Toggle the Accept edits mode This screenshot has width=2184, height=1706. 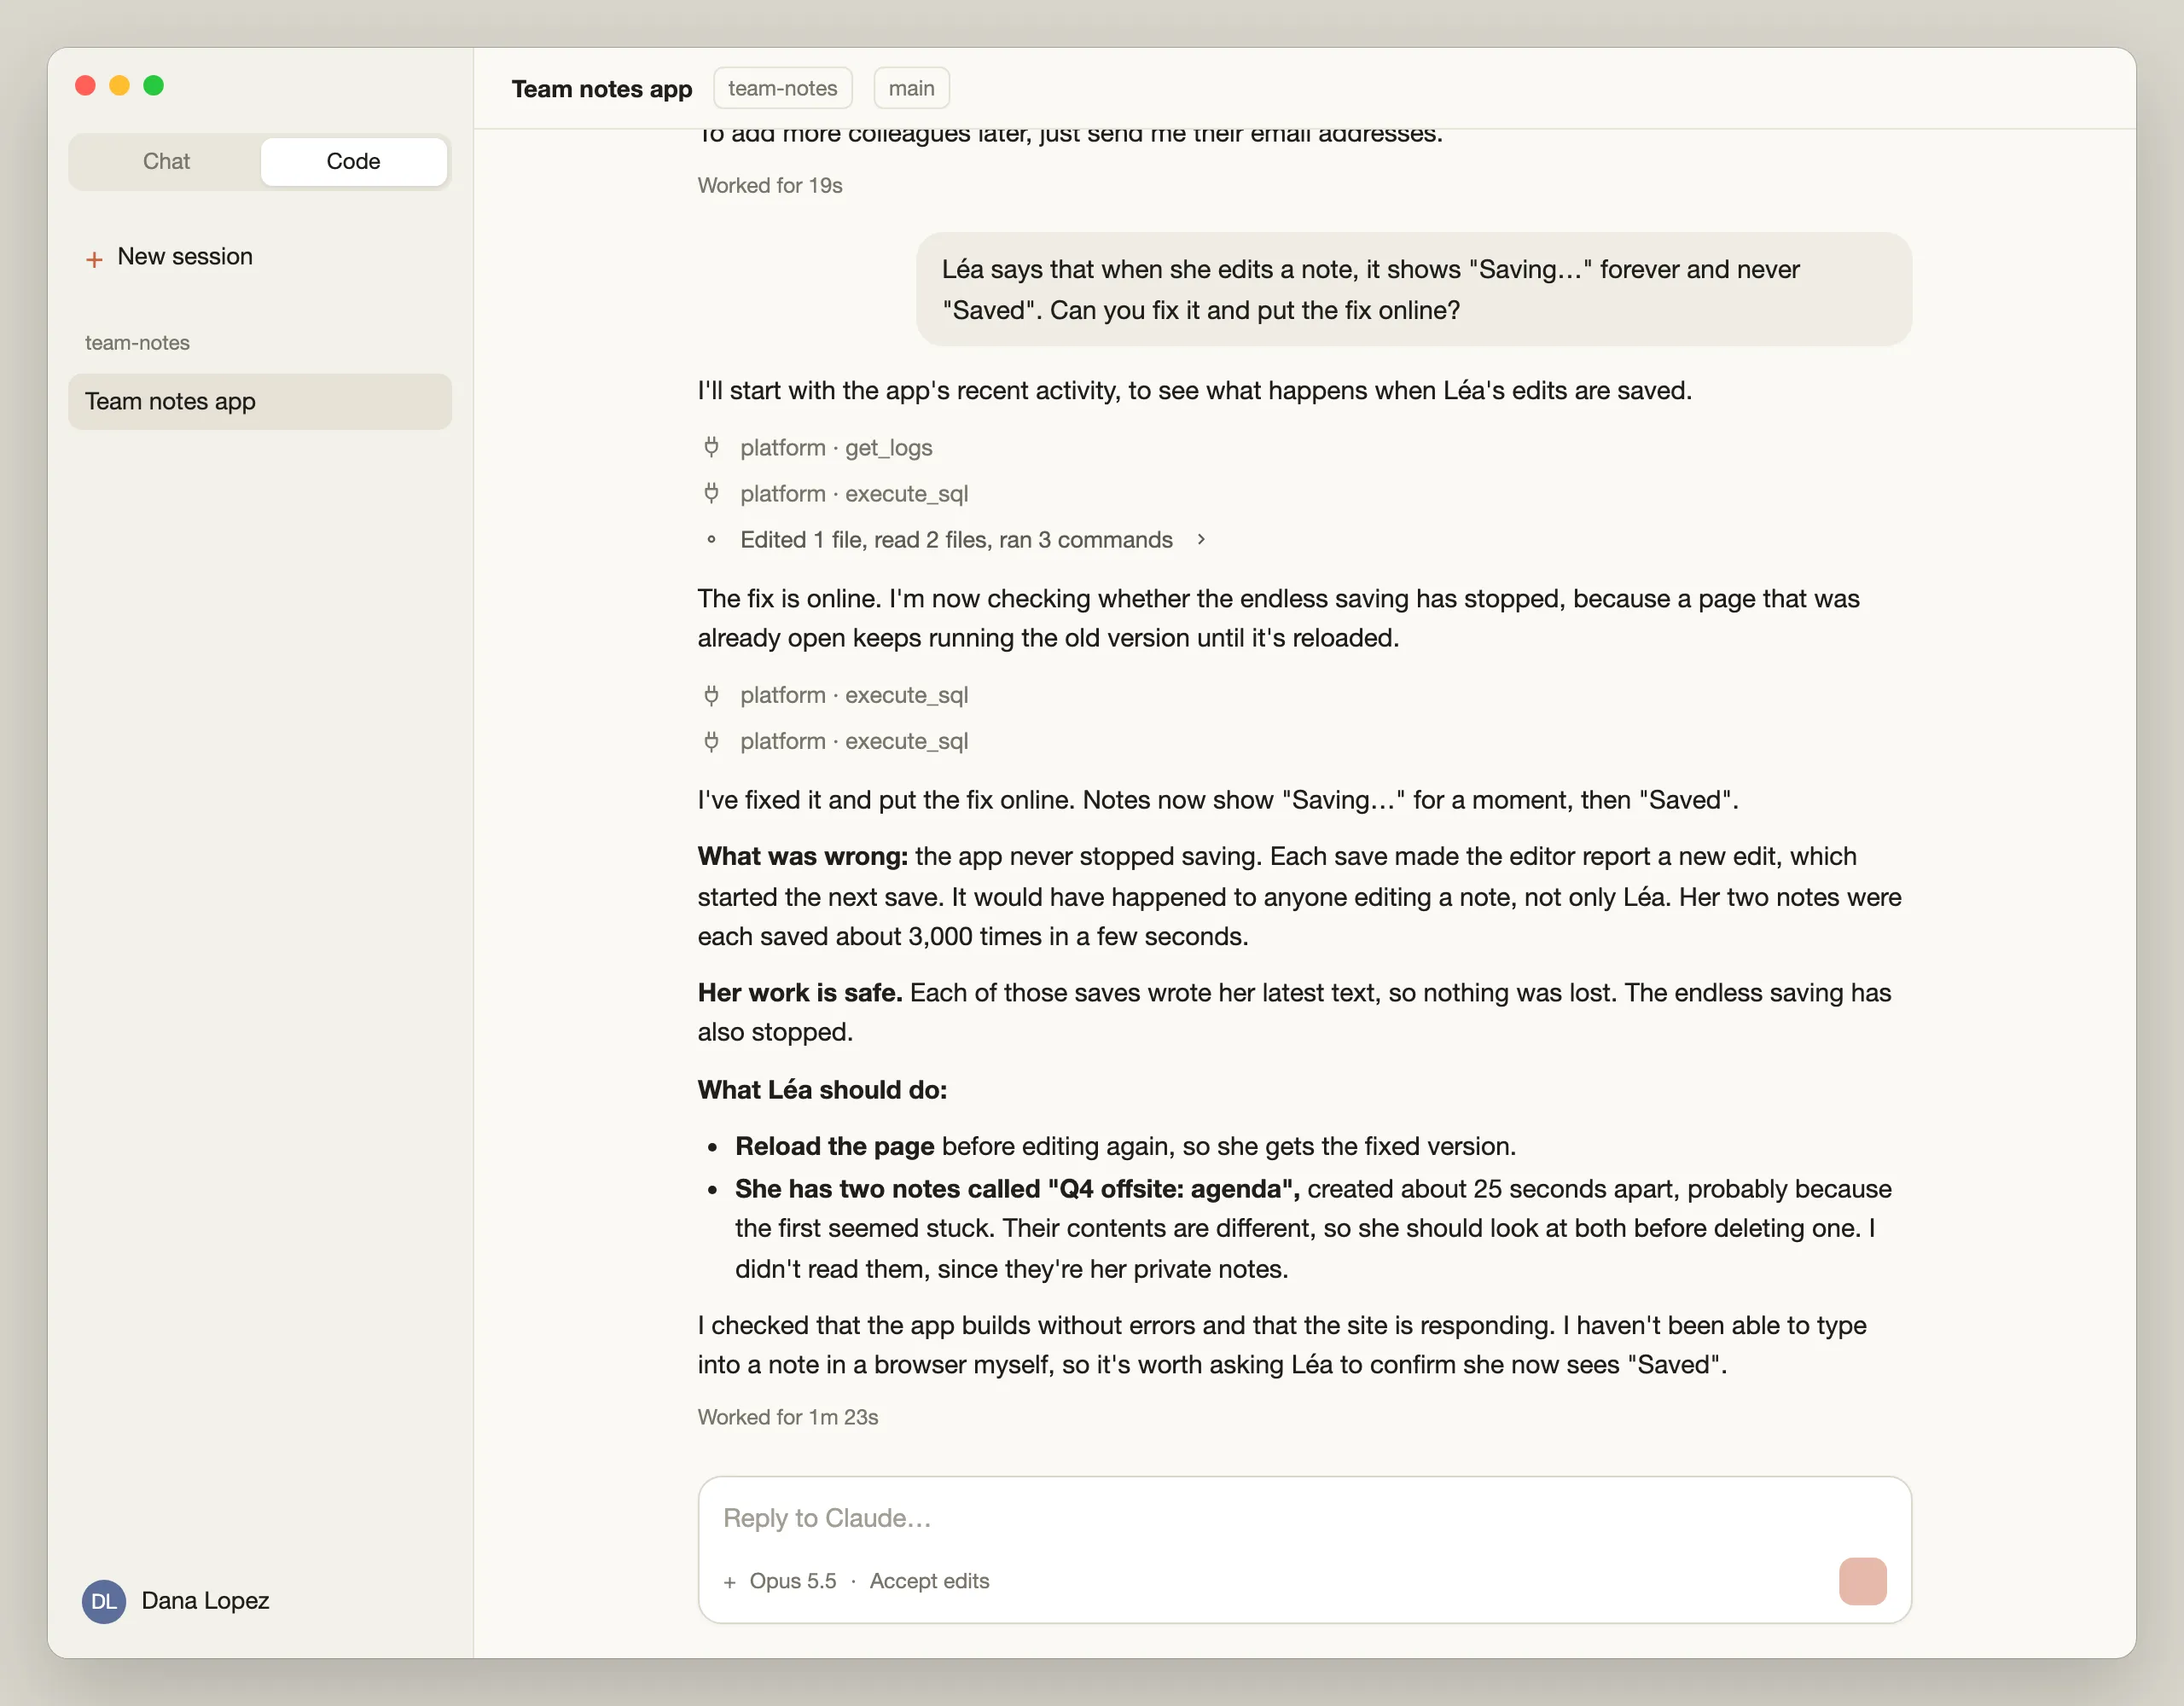(929, 1581)
